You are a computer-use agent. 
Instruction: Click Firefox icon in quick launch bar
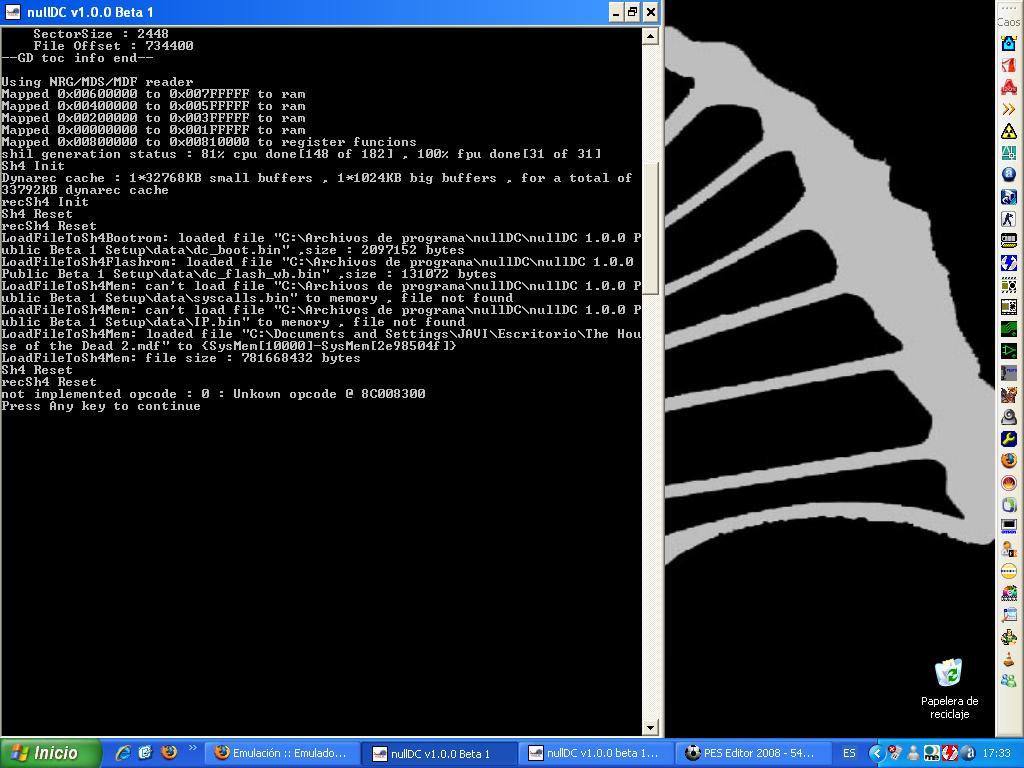[x=168, y=753]
